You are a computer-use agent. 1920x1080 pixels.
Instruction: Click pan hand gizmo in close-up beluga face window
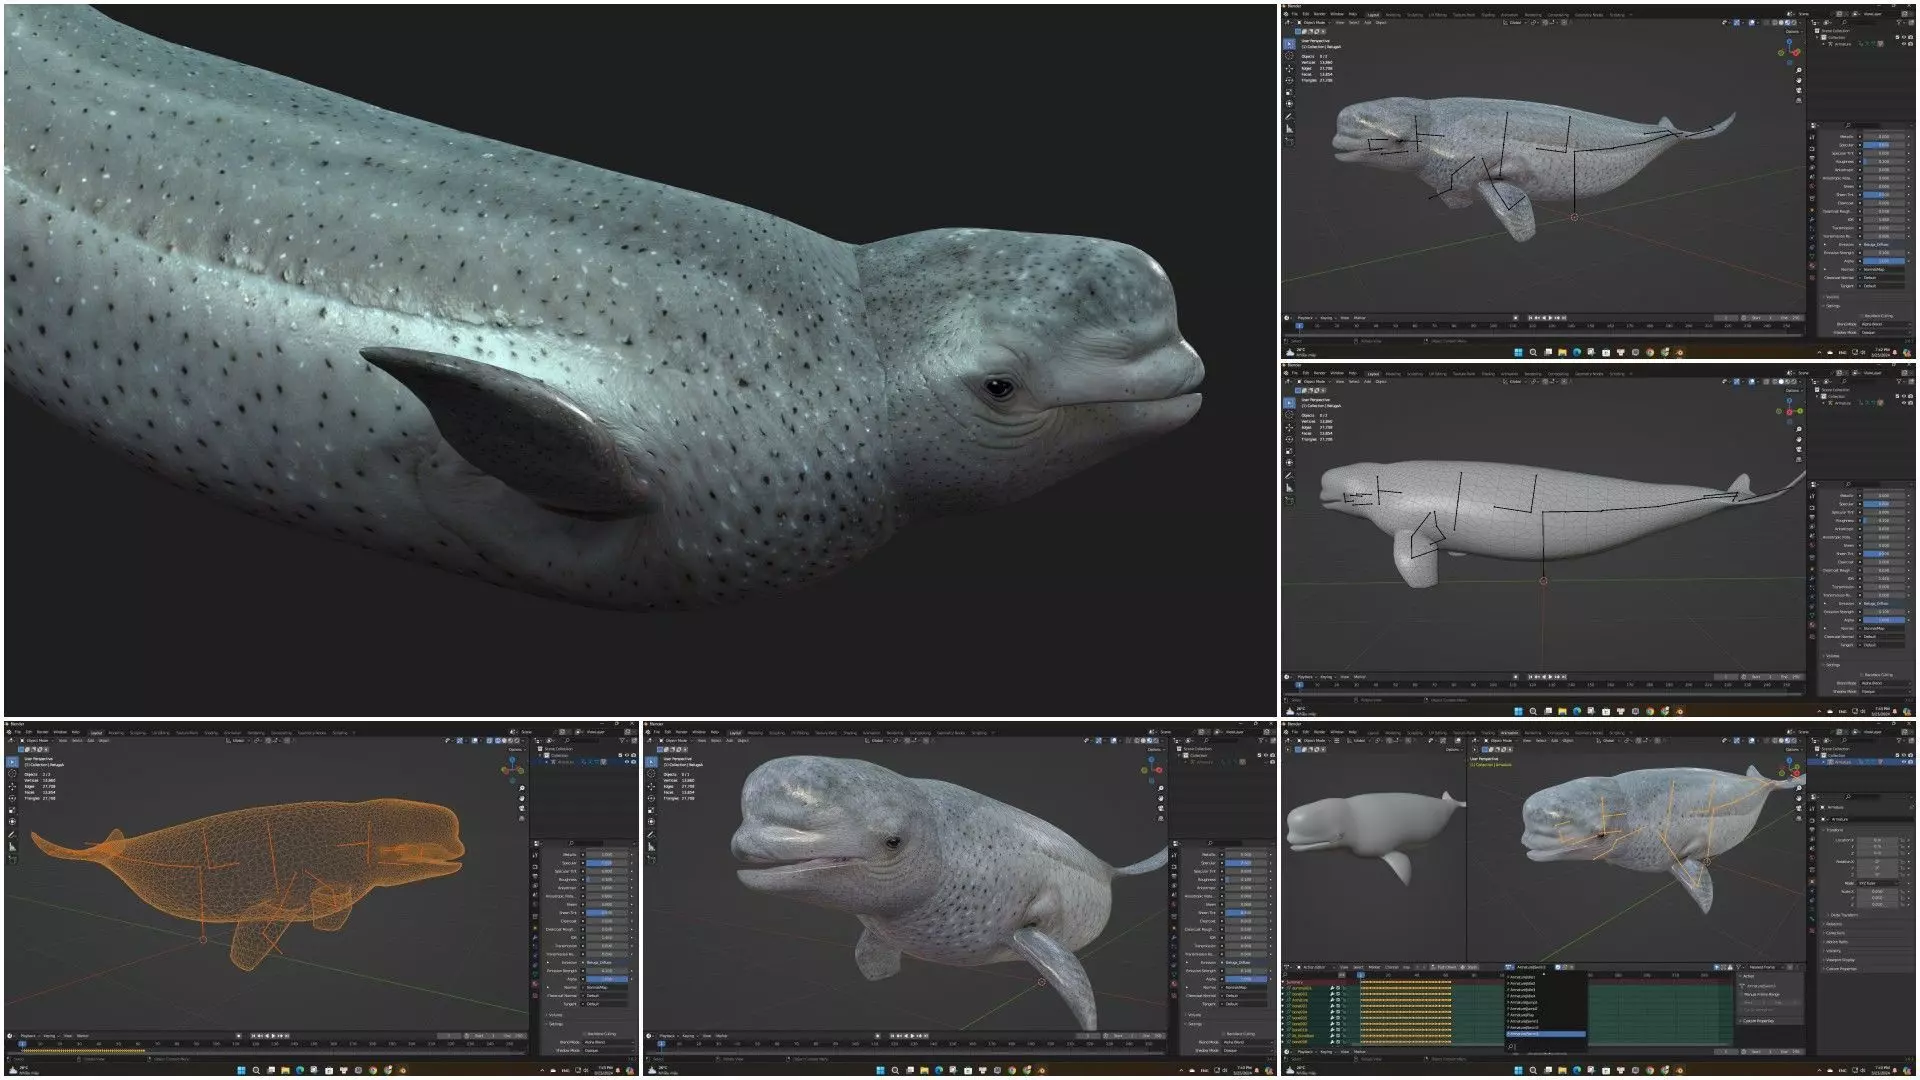point(1161,799)
